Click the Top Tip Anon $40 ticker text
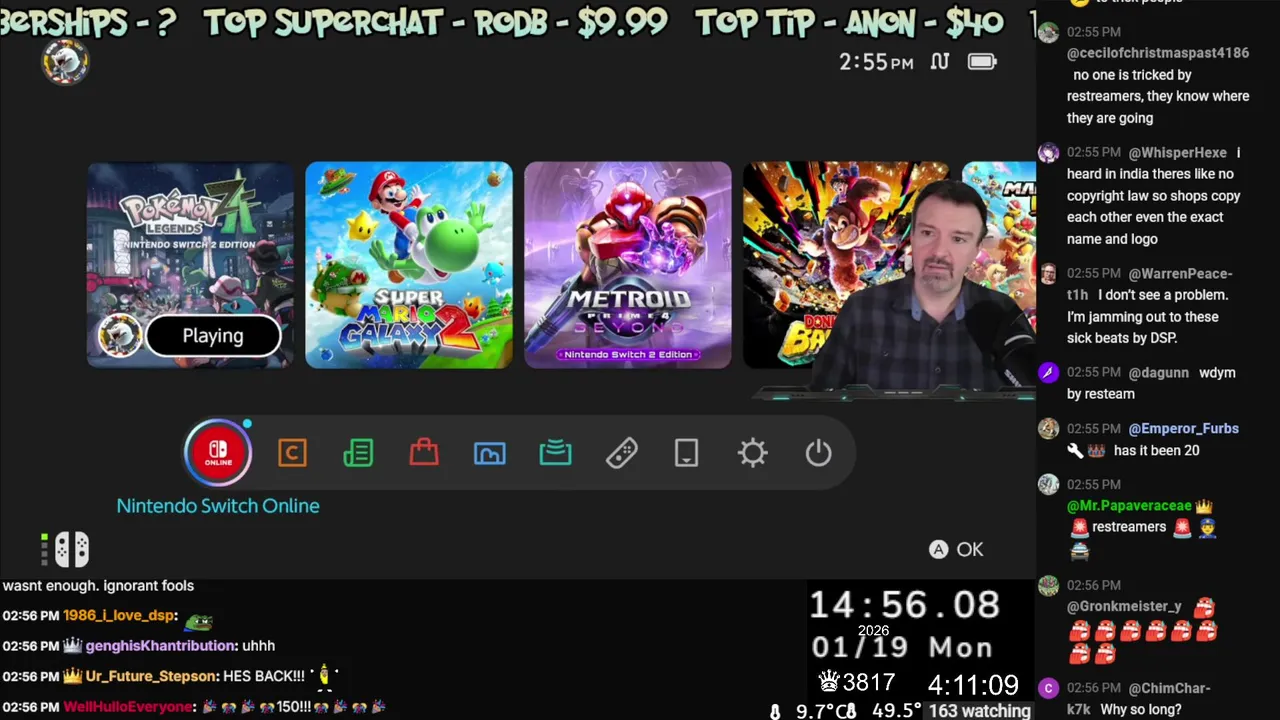Screen dimensions: 1280x720 [849, 22]
